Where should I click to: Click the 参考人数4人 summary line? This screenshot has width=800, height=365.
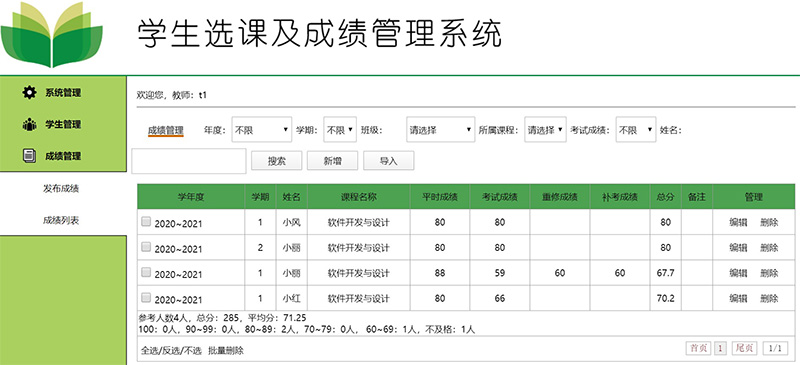pyautogui.click(x=222, y=318)
